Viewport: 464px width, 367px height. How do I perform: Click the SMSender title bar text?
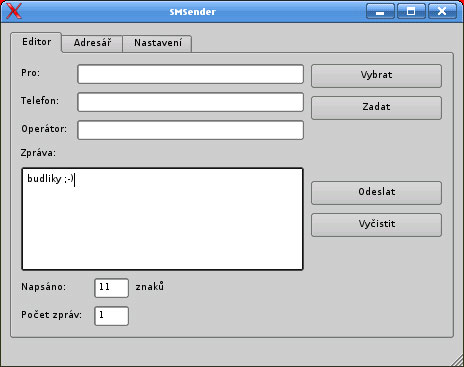193,12
